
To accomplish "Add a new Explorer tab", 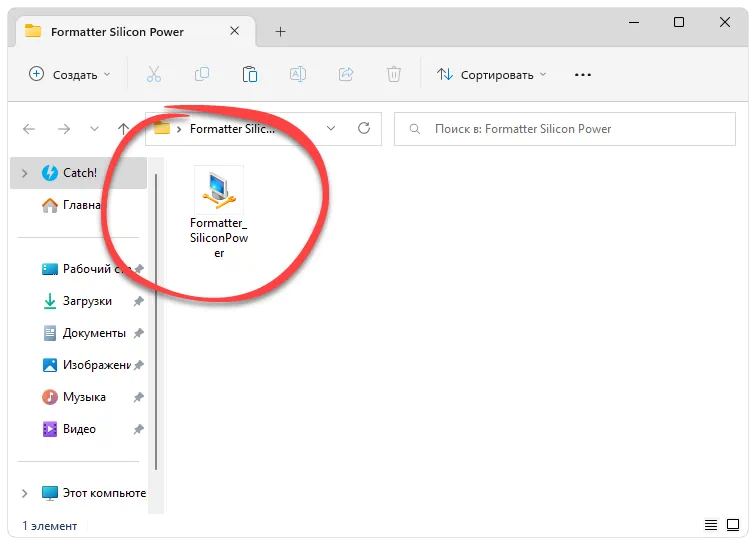I will 280,32.
